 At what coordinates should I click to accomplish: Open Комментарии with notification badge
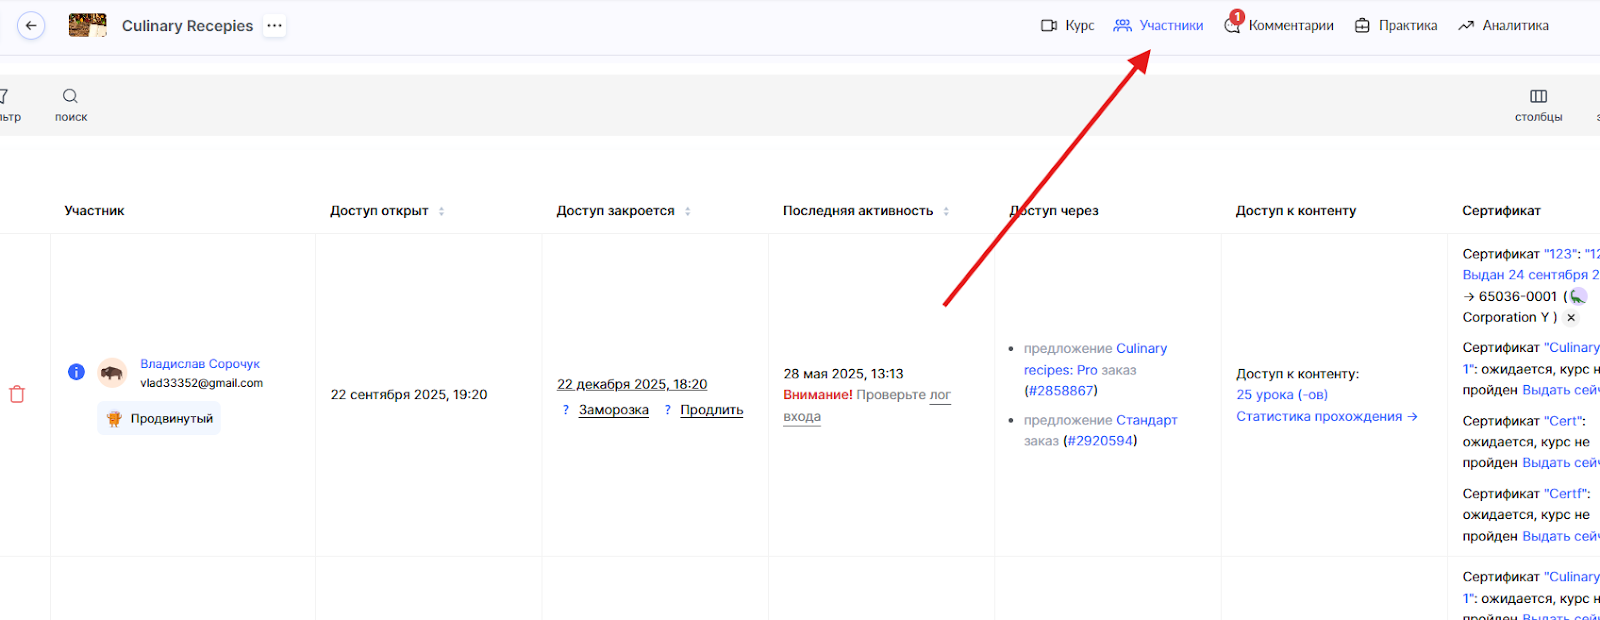(x=1279, y=26)
